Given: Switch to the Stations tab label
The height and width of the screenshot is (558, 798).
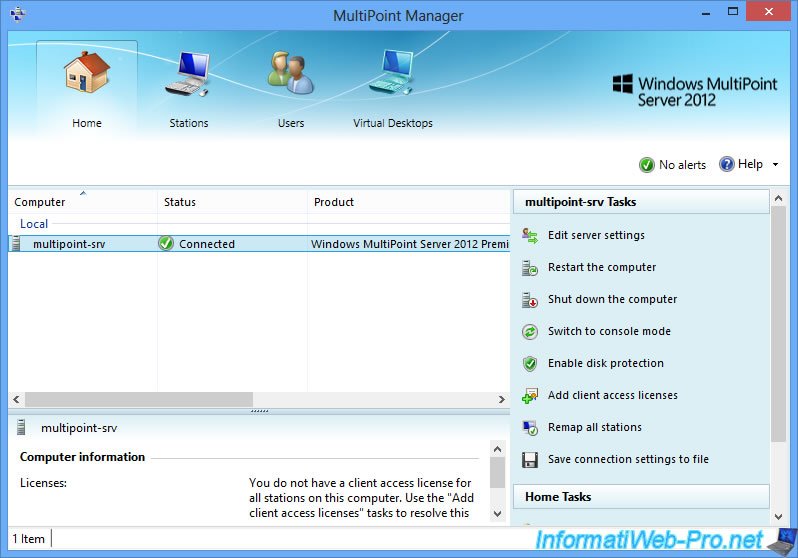Looking at the screenshot, I should coord(189,123).
